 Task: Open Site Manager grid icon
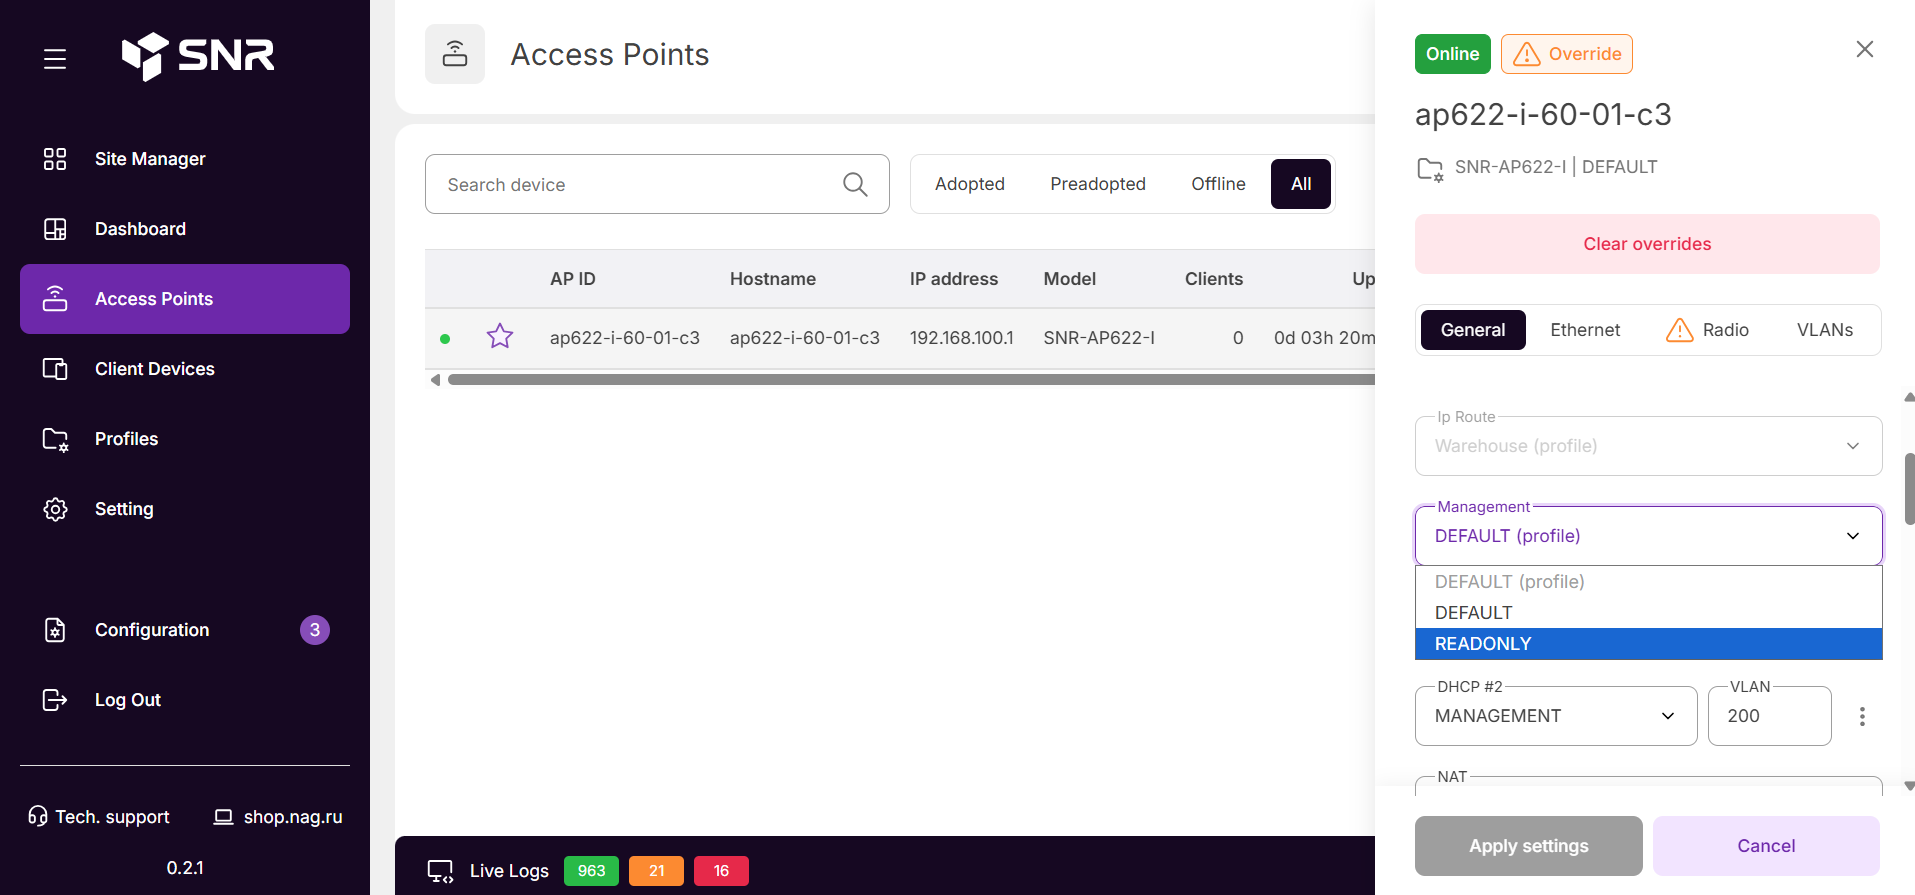(x=55, y=159)
